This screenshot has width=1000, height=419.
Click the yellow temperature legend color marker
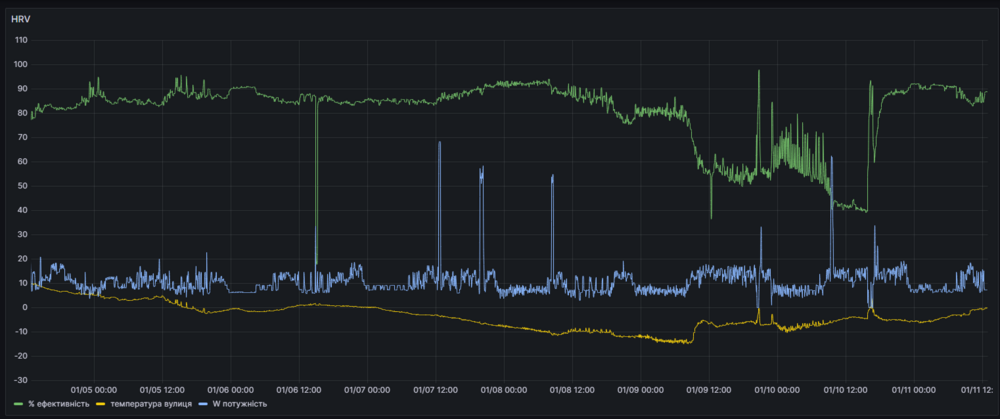pyautogui.click(x=102, y=405)
